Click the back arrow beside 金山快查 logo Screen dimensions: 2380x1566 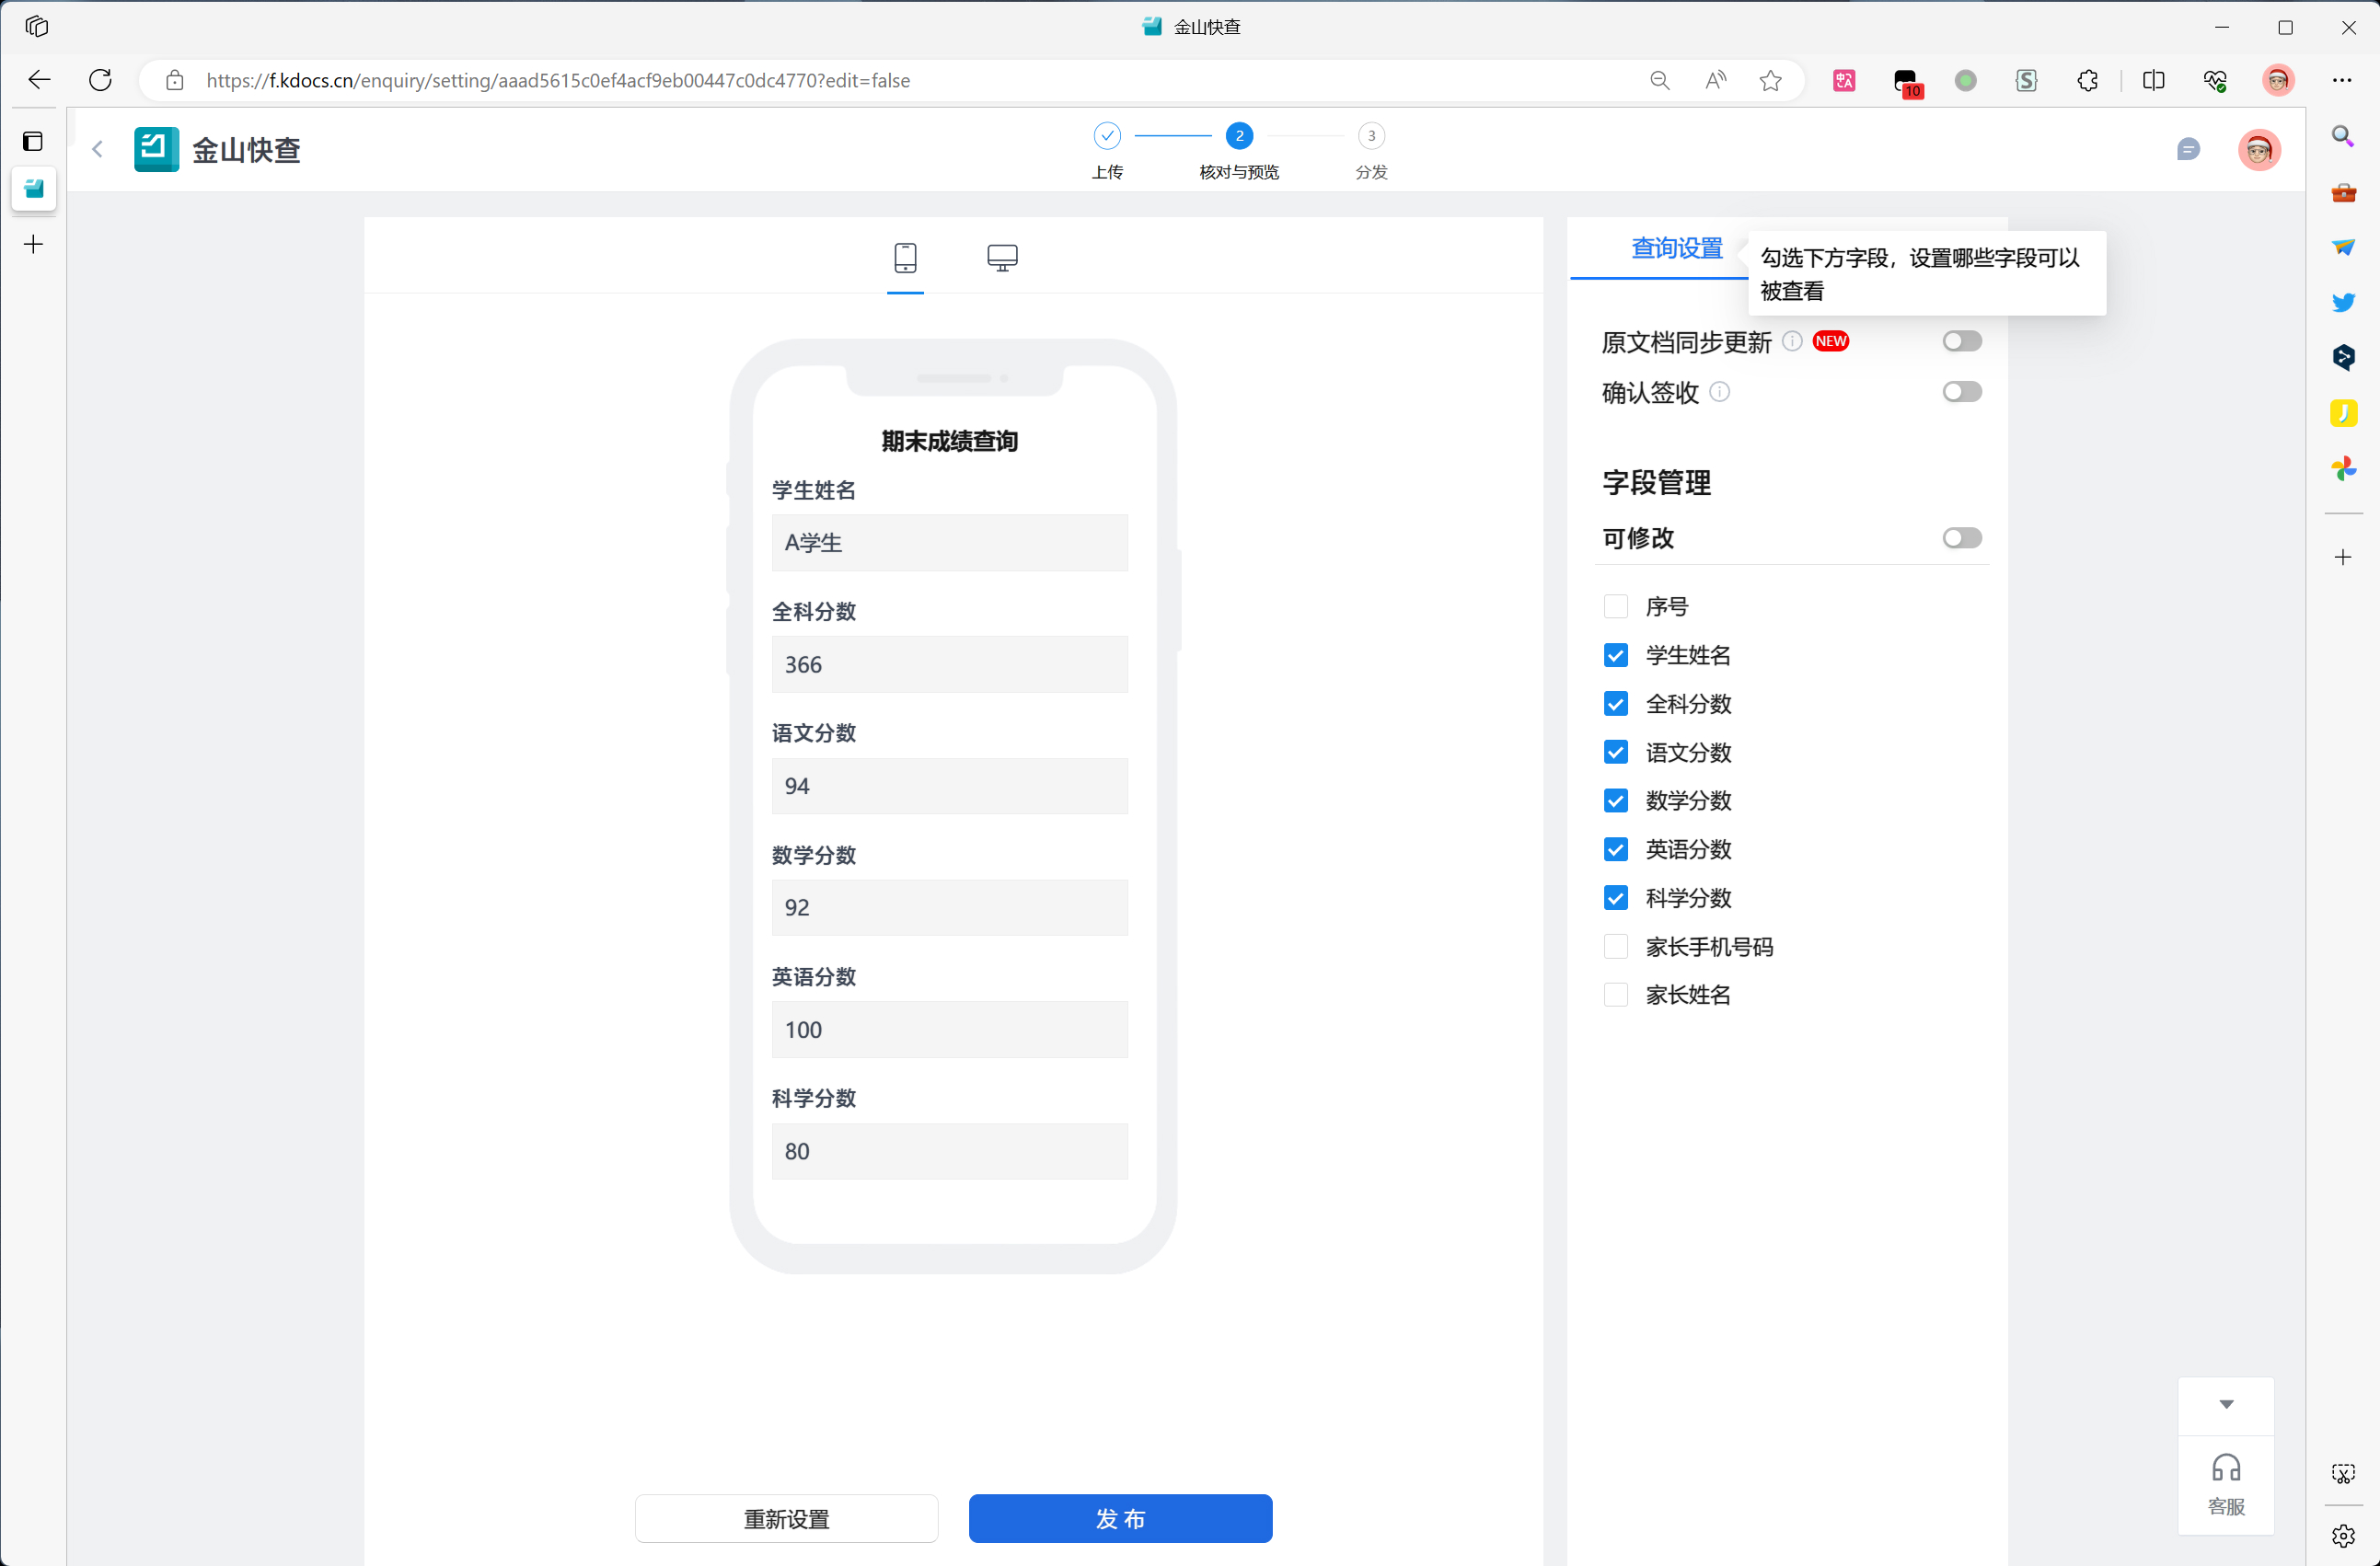point(97,150)
